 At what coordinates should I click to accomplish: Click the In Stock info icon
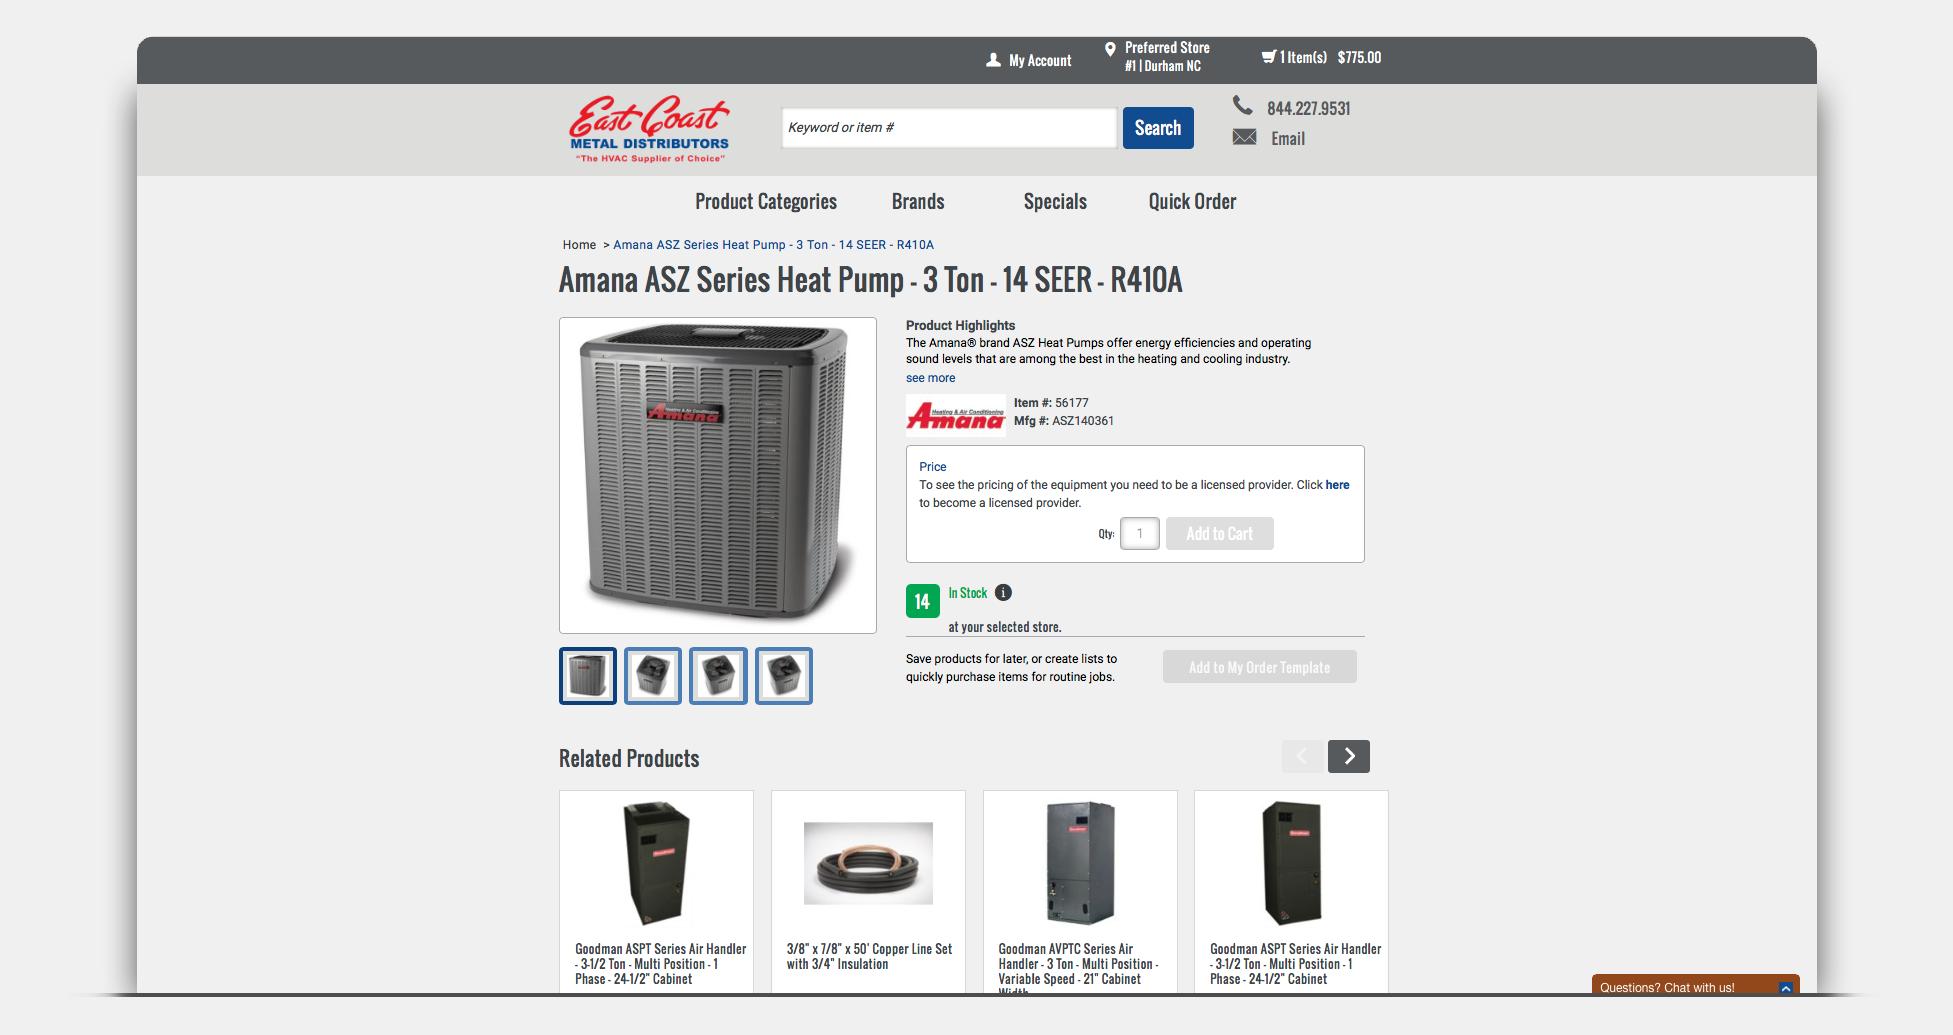click(1003, 592)
